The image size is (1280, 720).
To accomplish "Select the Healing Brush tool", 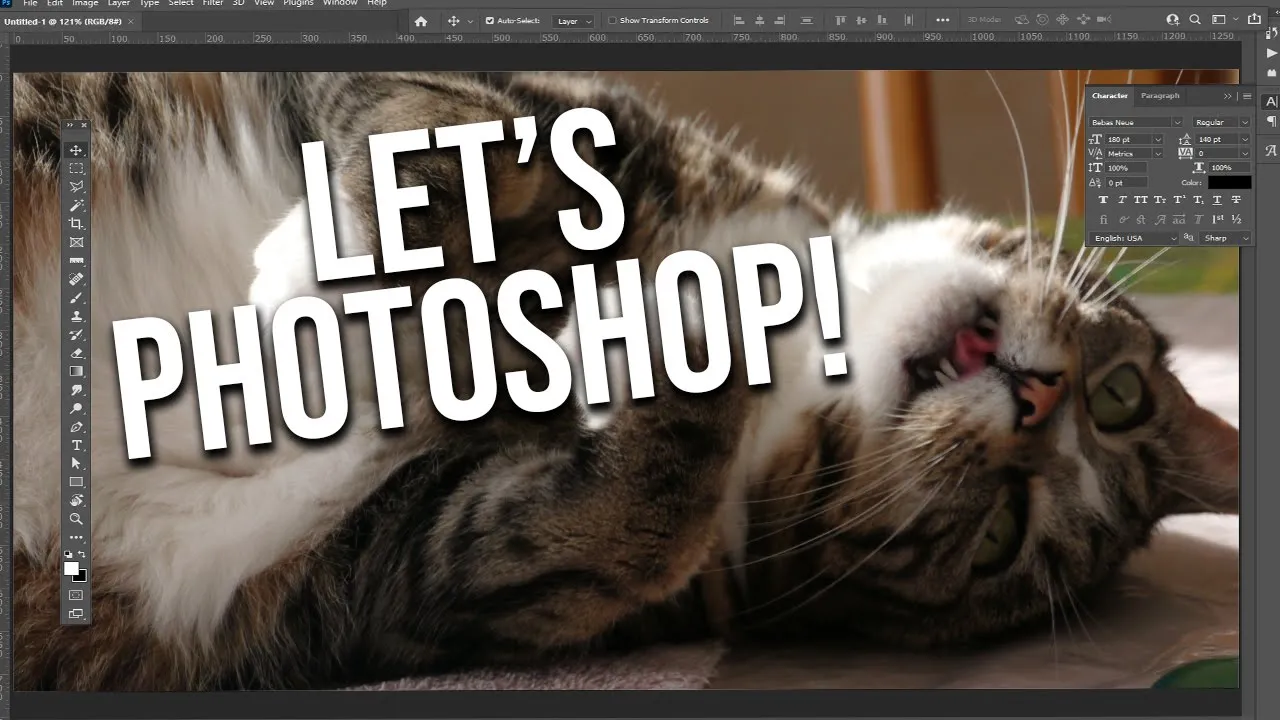I will [x=76, y=279].
